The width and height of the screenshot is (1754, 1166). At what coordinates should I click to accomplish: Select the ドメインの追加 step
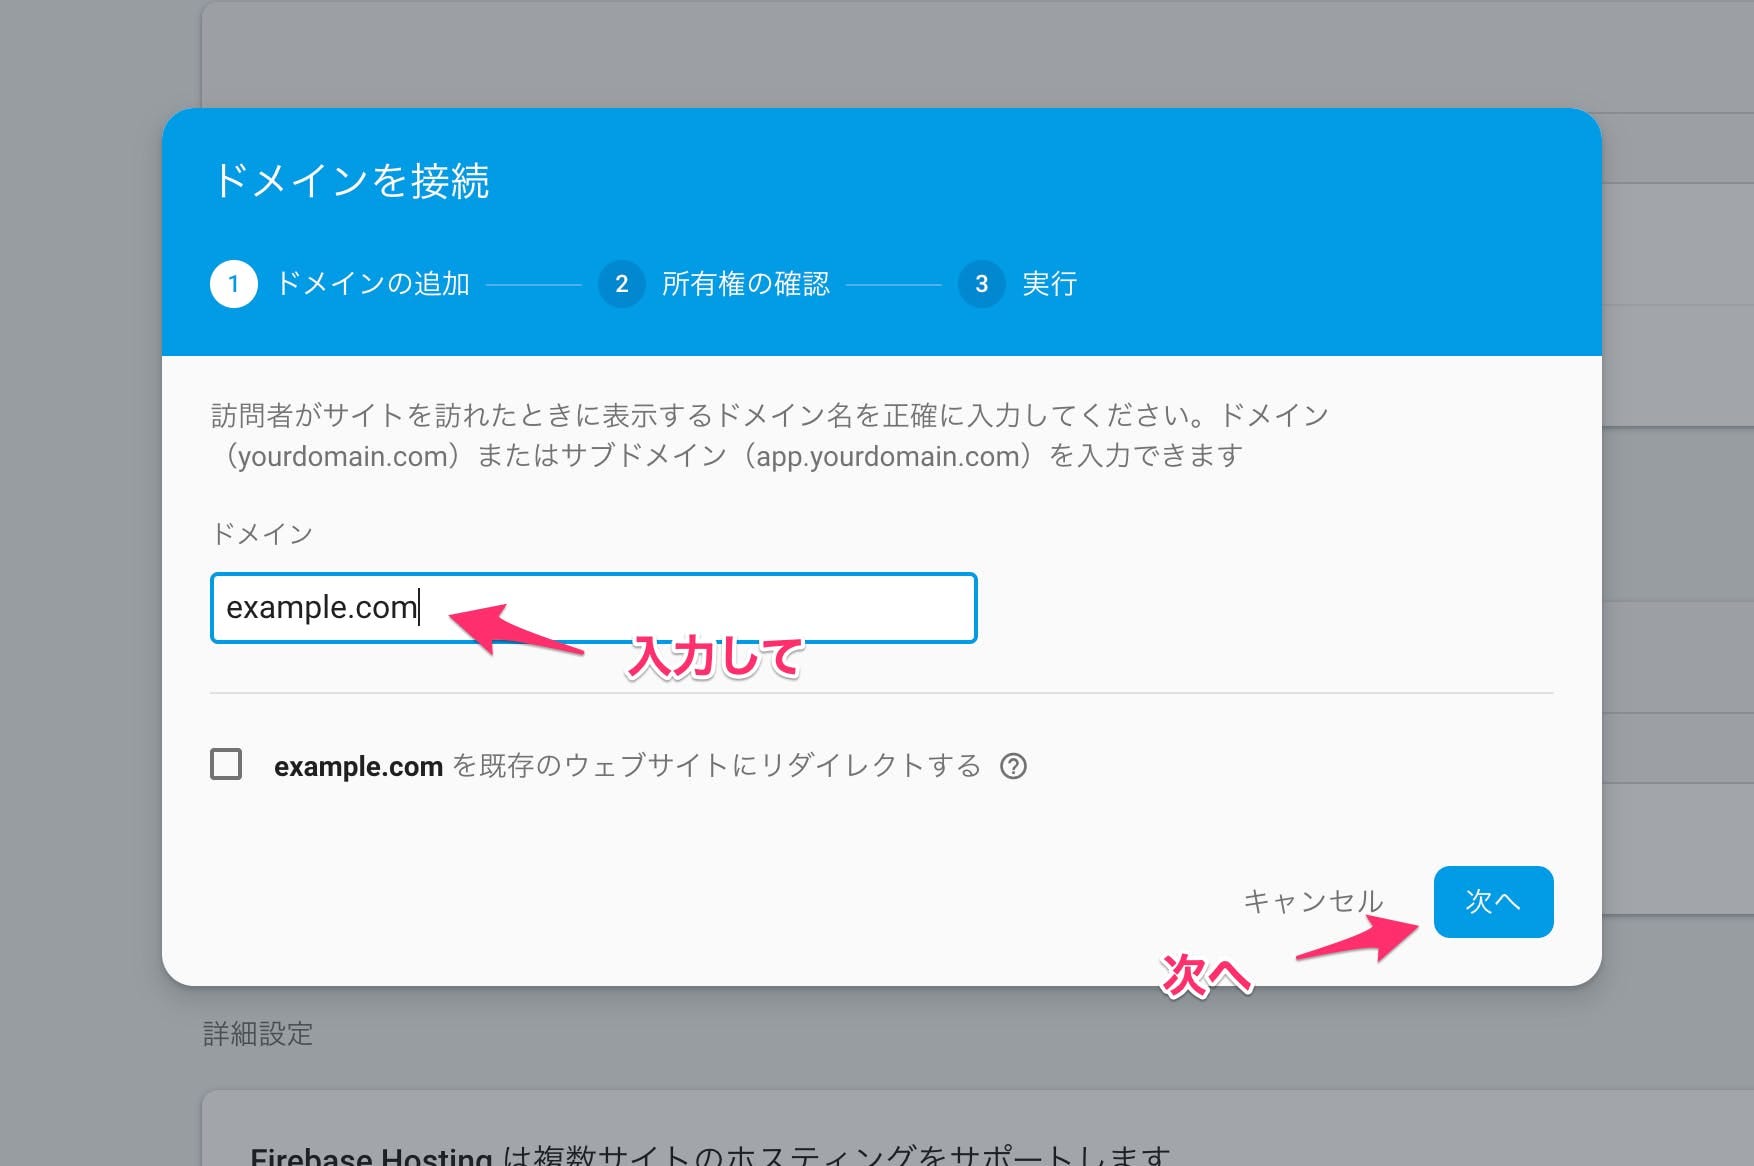click(375, 284)
